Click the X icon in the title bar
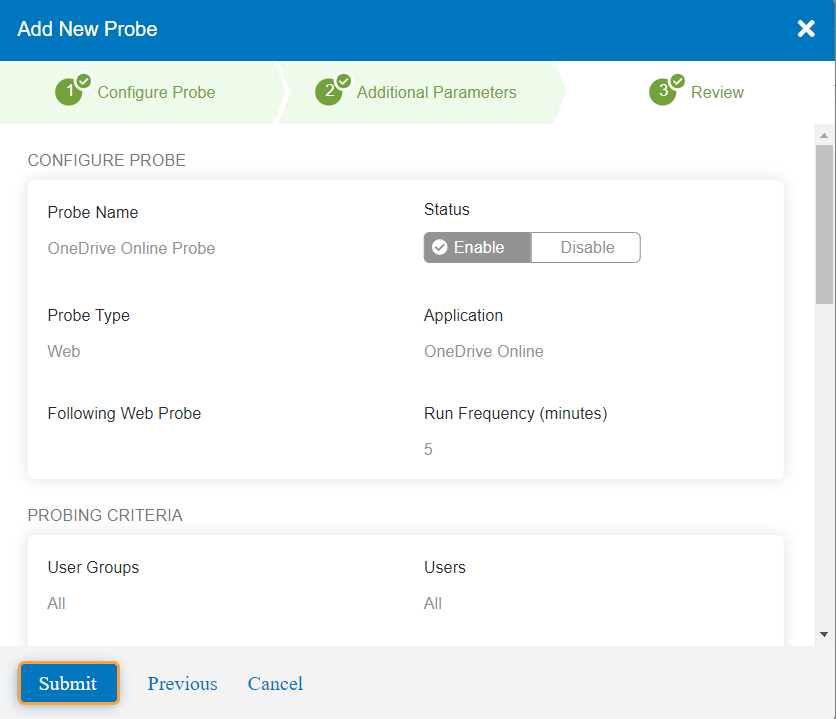 point(807,29)
